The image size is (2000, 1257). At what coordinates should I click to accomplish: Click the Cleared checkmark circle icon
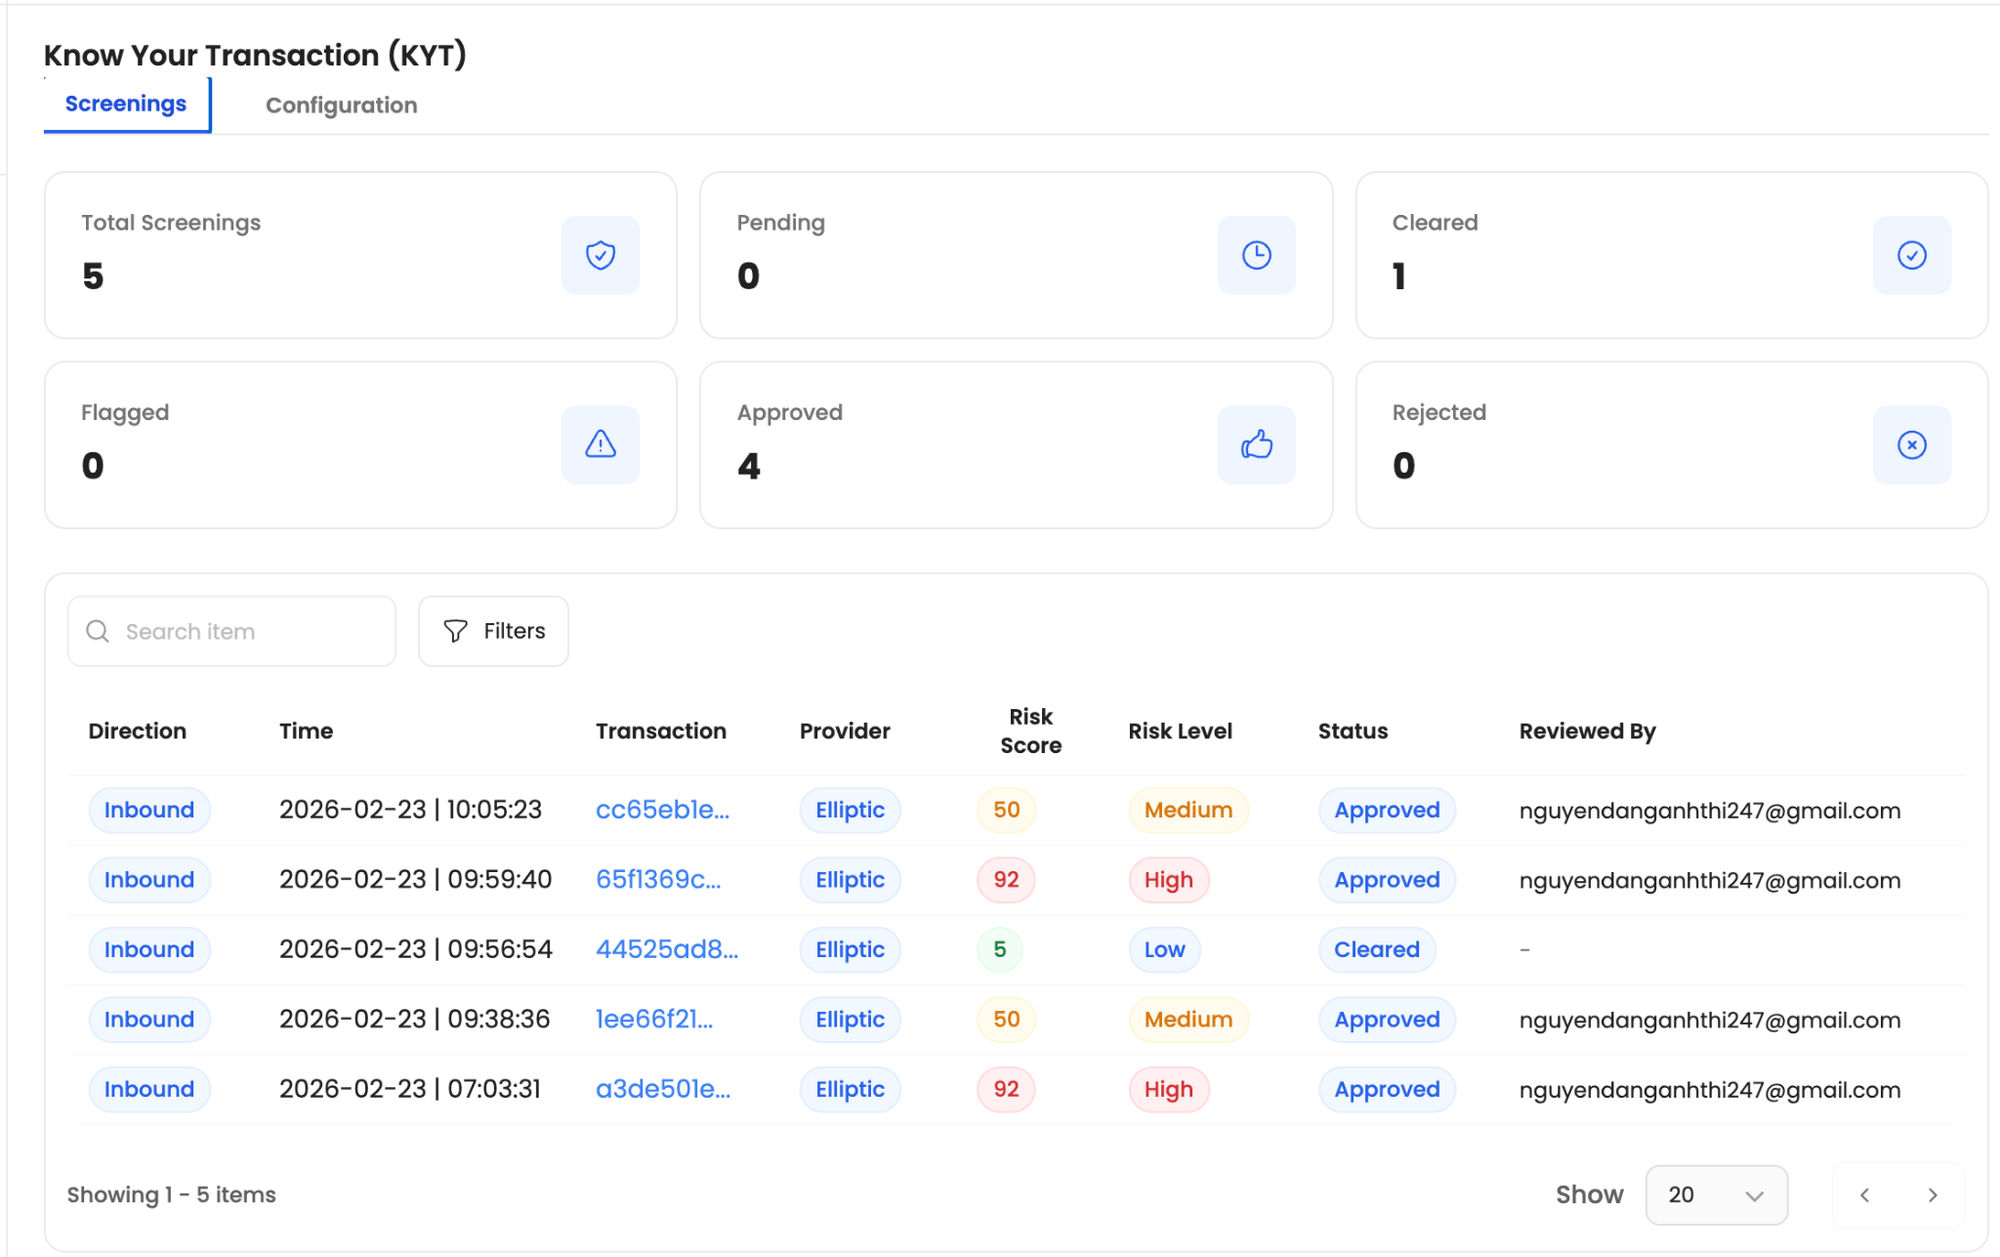[1911, 255]
